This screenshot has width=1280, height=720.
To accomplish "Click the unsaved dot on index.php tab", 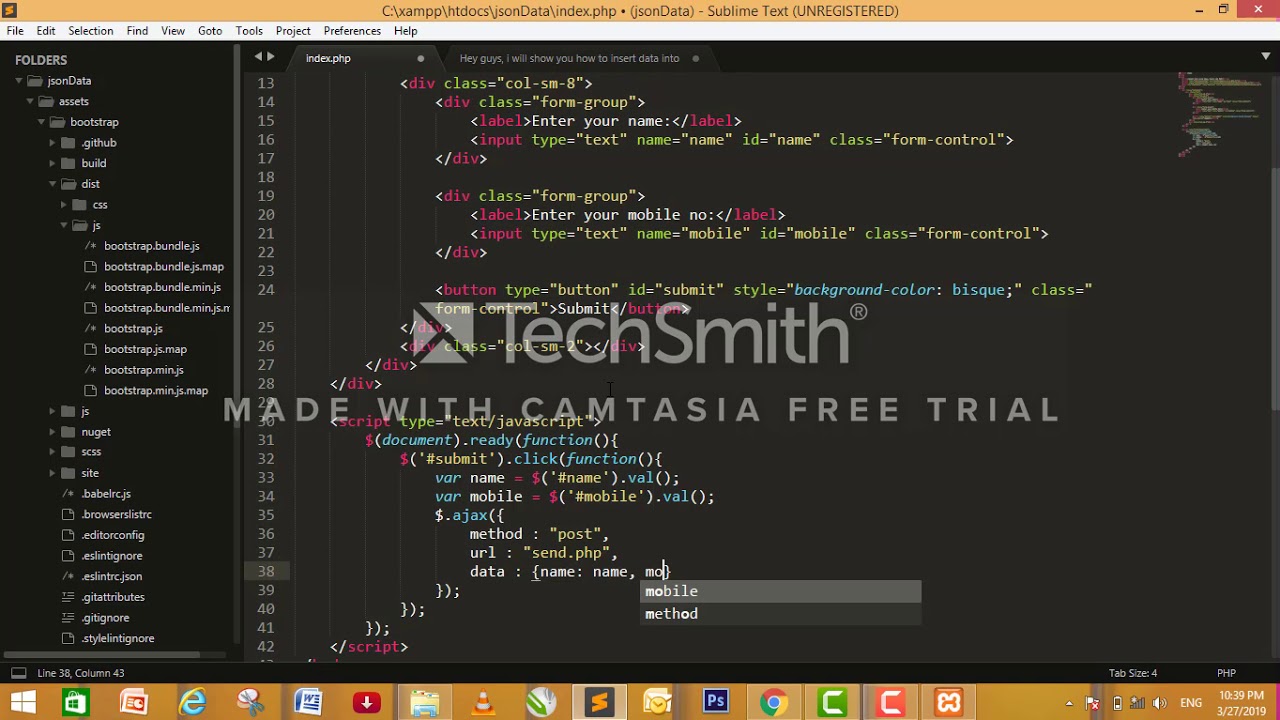I will 421,58.
